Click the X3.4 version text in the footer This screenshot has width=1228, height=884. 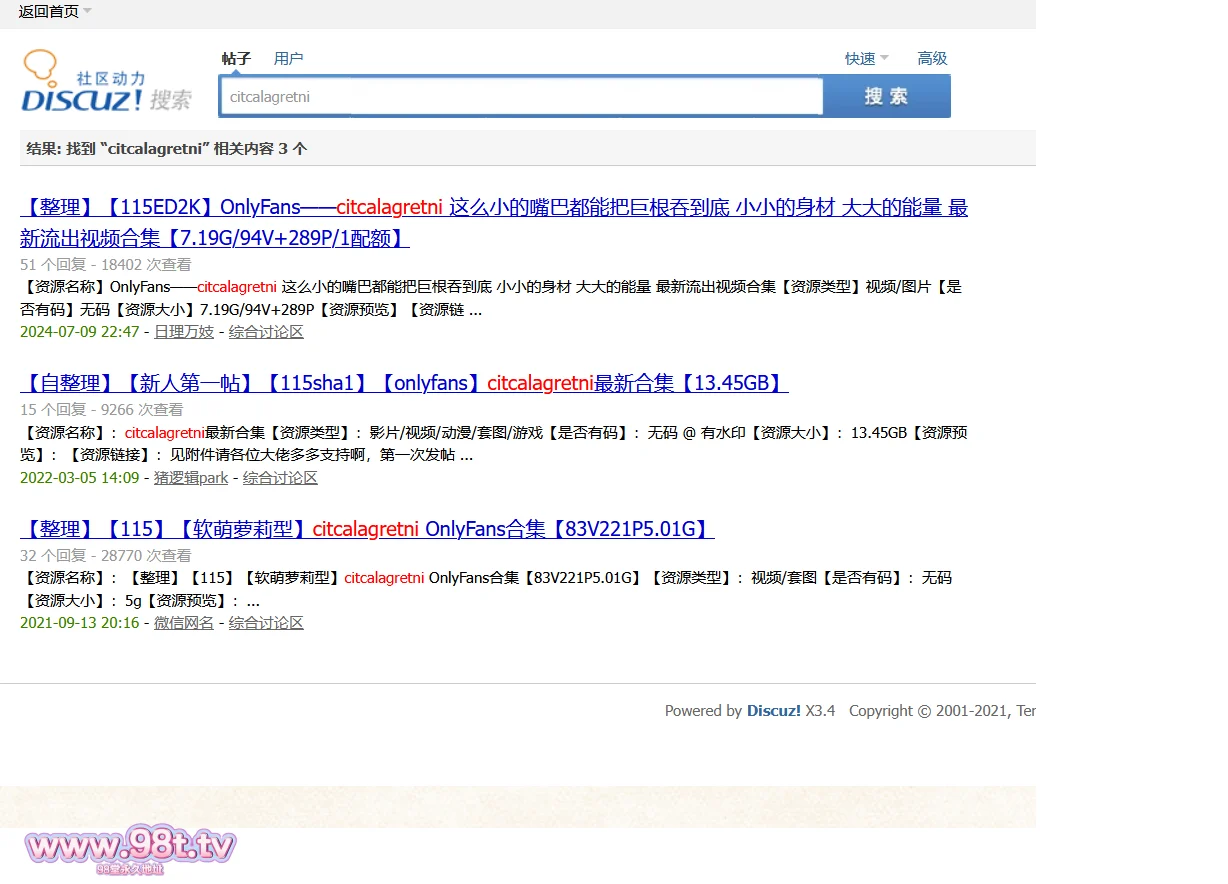(820, 711)
